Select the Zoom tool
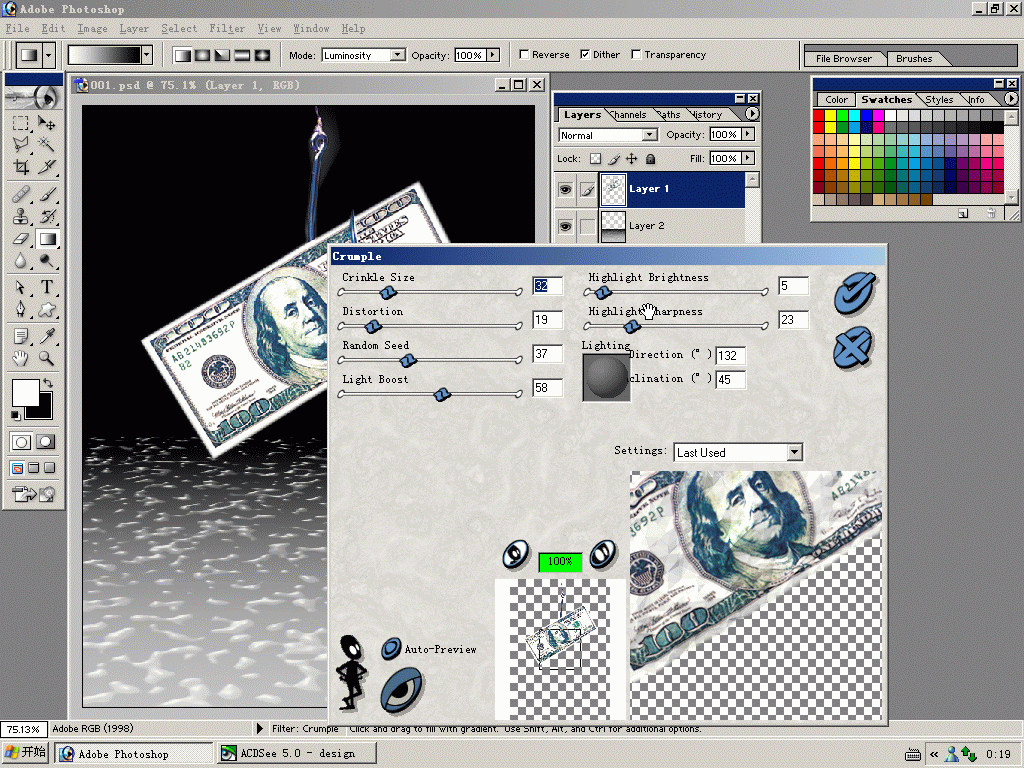This screenshot has height=768, width=1024. tap(46, 358)
